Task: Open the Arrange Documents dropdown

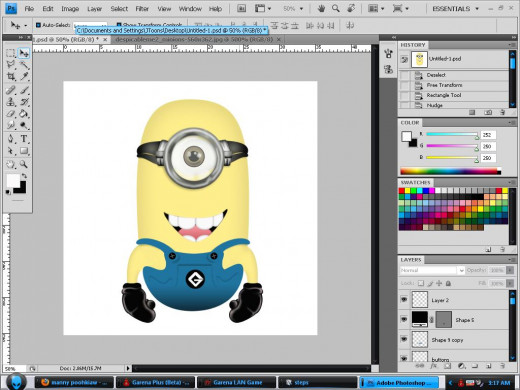Action: point(376,9)
